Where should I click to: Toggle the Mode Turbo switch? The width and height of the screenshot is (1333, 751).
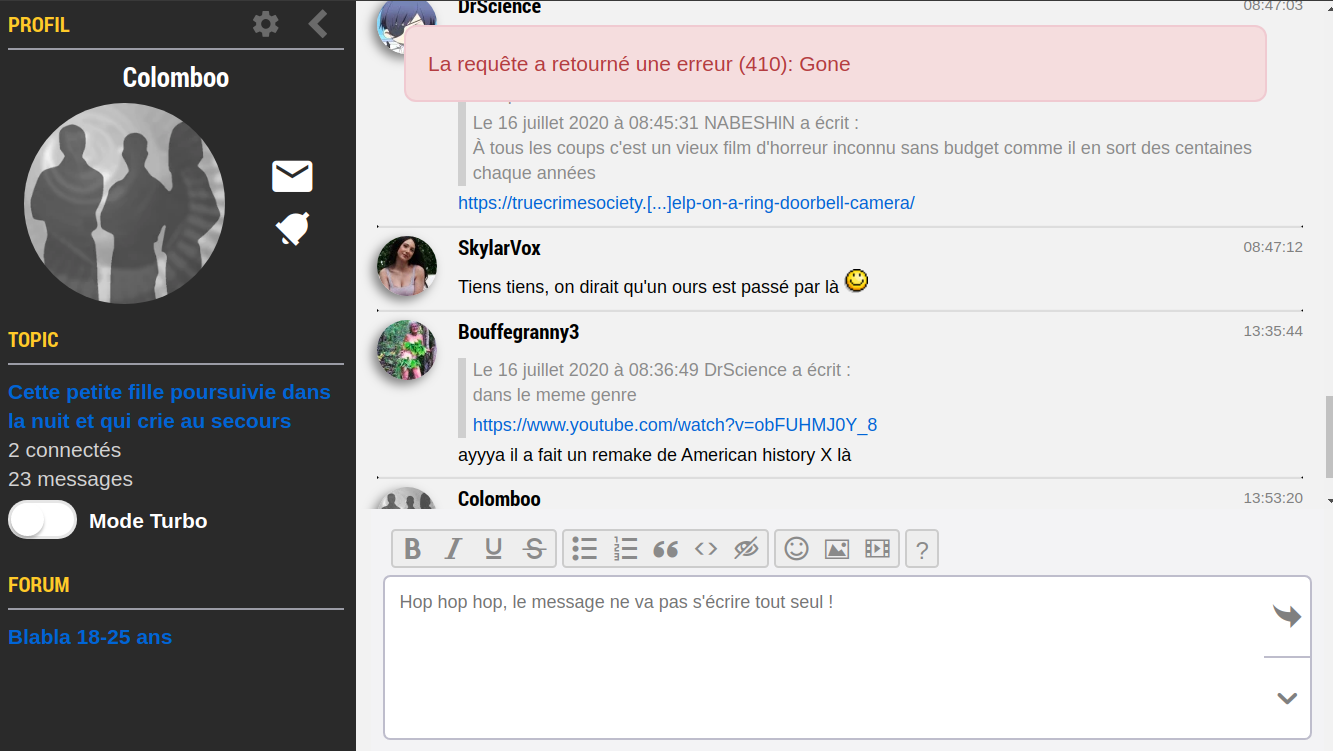[43, 520]
